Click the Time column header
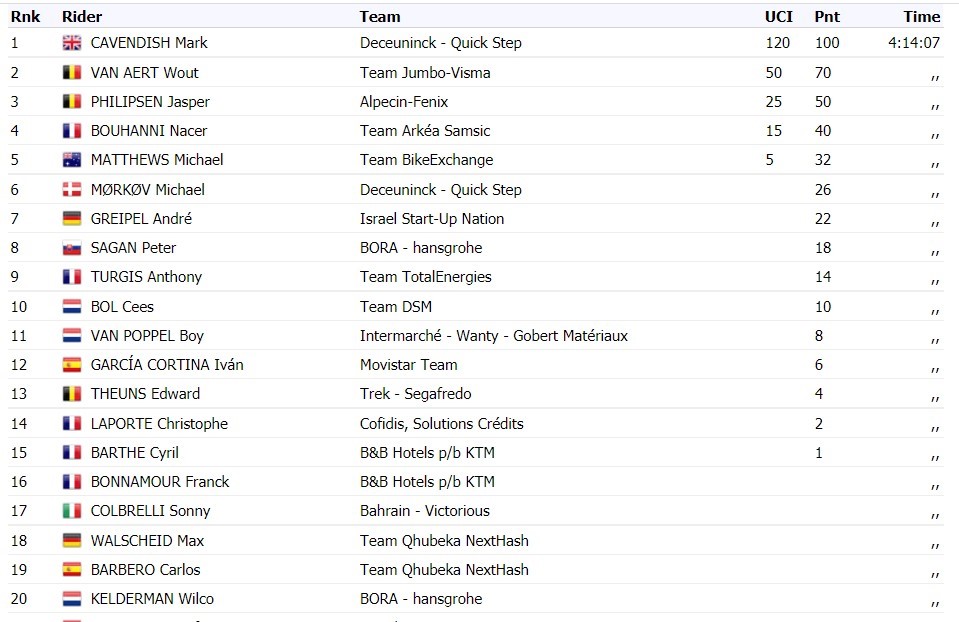Image resolution: width=959 pixels, height=622 pixels. (x=922, y=17)
